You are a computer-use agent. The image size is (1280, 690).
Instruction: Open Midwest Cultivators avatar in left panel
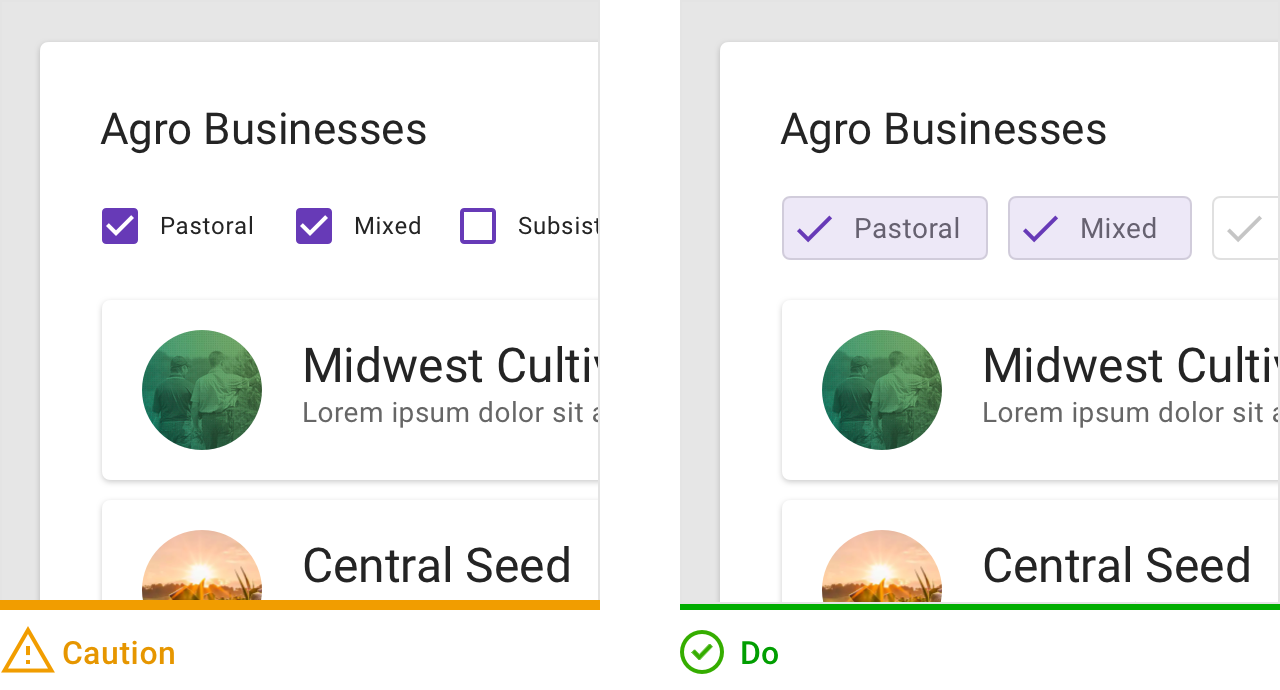(x=202, y=390)
